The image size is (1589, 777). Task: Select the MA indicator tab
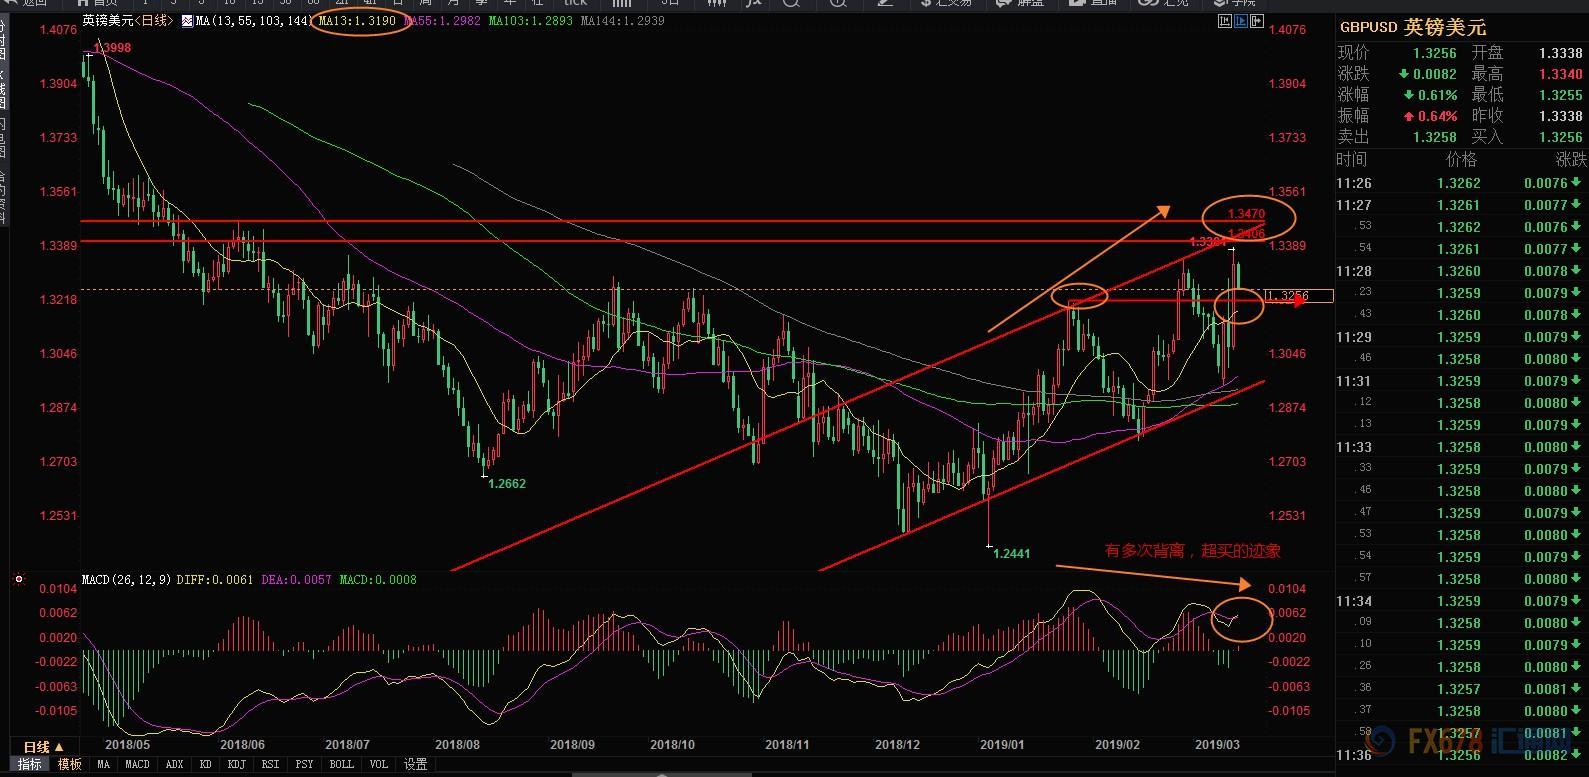[x=104, y=764]
